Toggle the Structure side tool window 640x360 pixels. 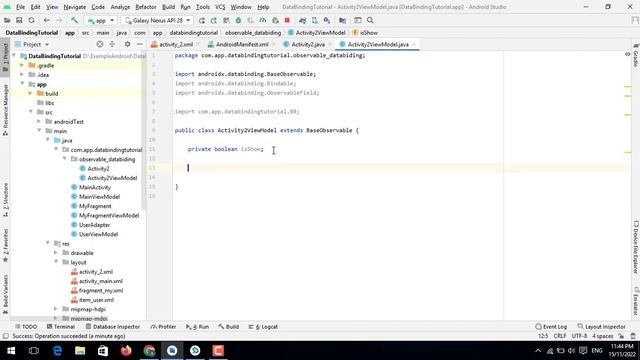(5, 199)
